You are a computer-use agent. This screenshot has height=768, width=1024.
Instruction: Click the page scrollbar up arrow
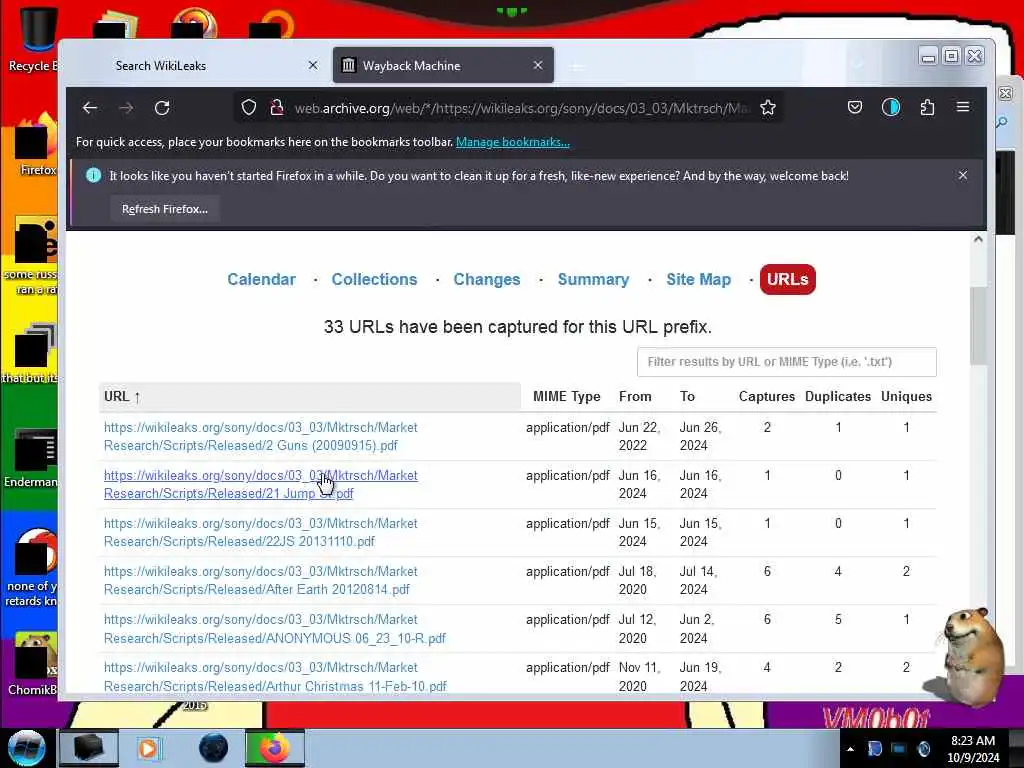[x=978, y=239]
